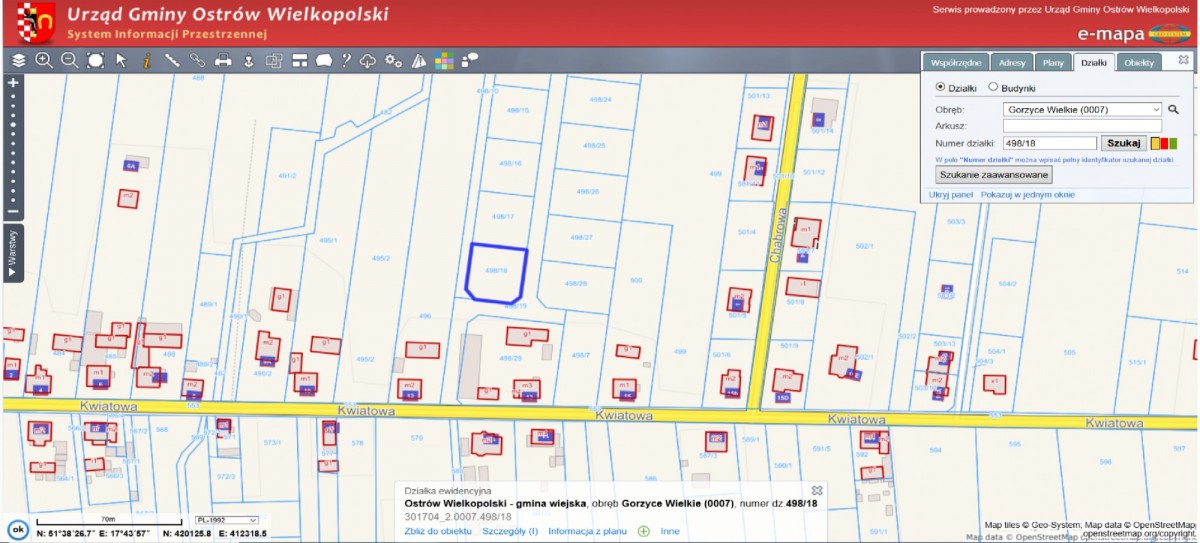1200x543 pixels.
Task: Click the Szukaj button
Action: point(1124,143)
